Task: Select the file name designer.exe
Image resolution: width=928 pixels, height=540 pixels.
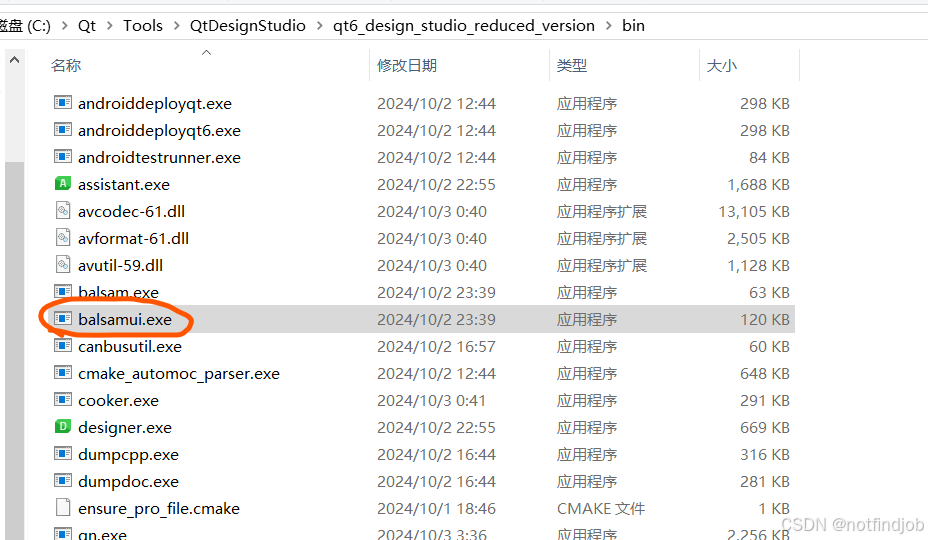Action: (x=125, y=428)
